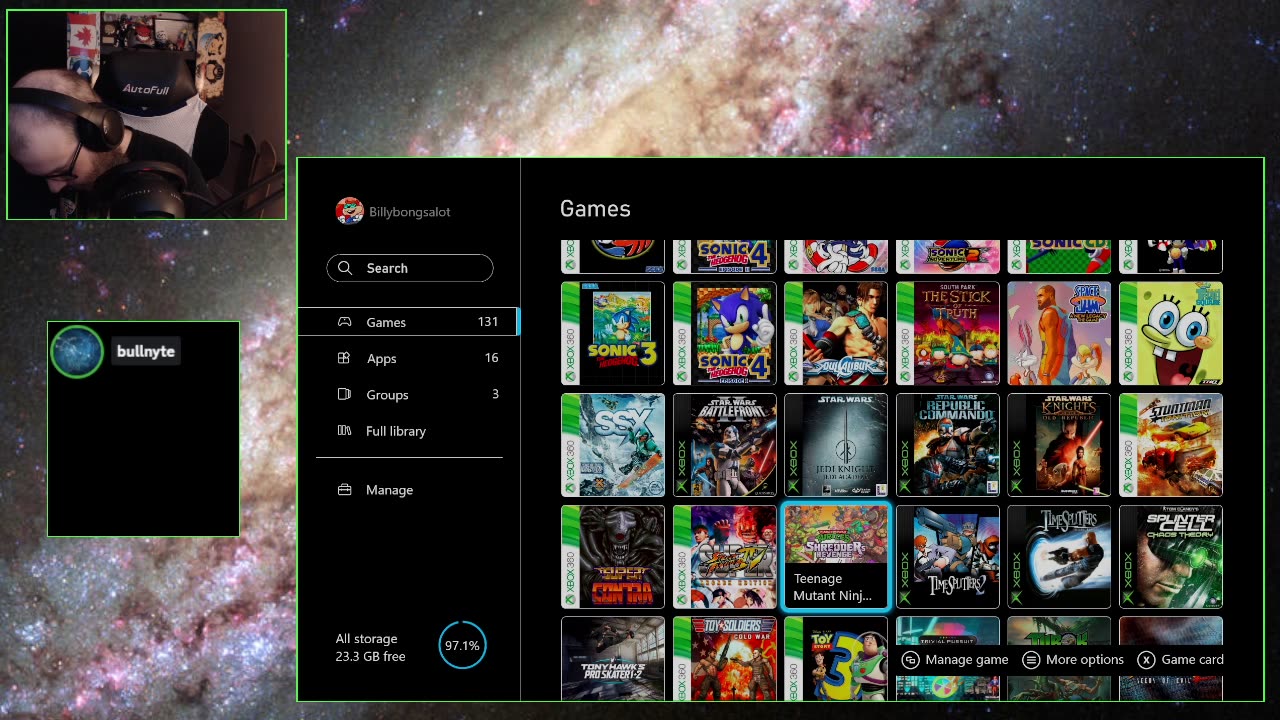Click the bullnyte username label
Viewport: 1280px width, 720px height.
coord(145,351)
